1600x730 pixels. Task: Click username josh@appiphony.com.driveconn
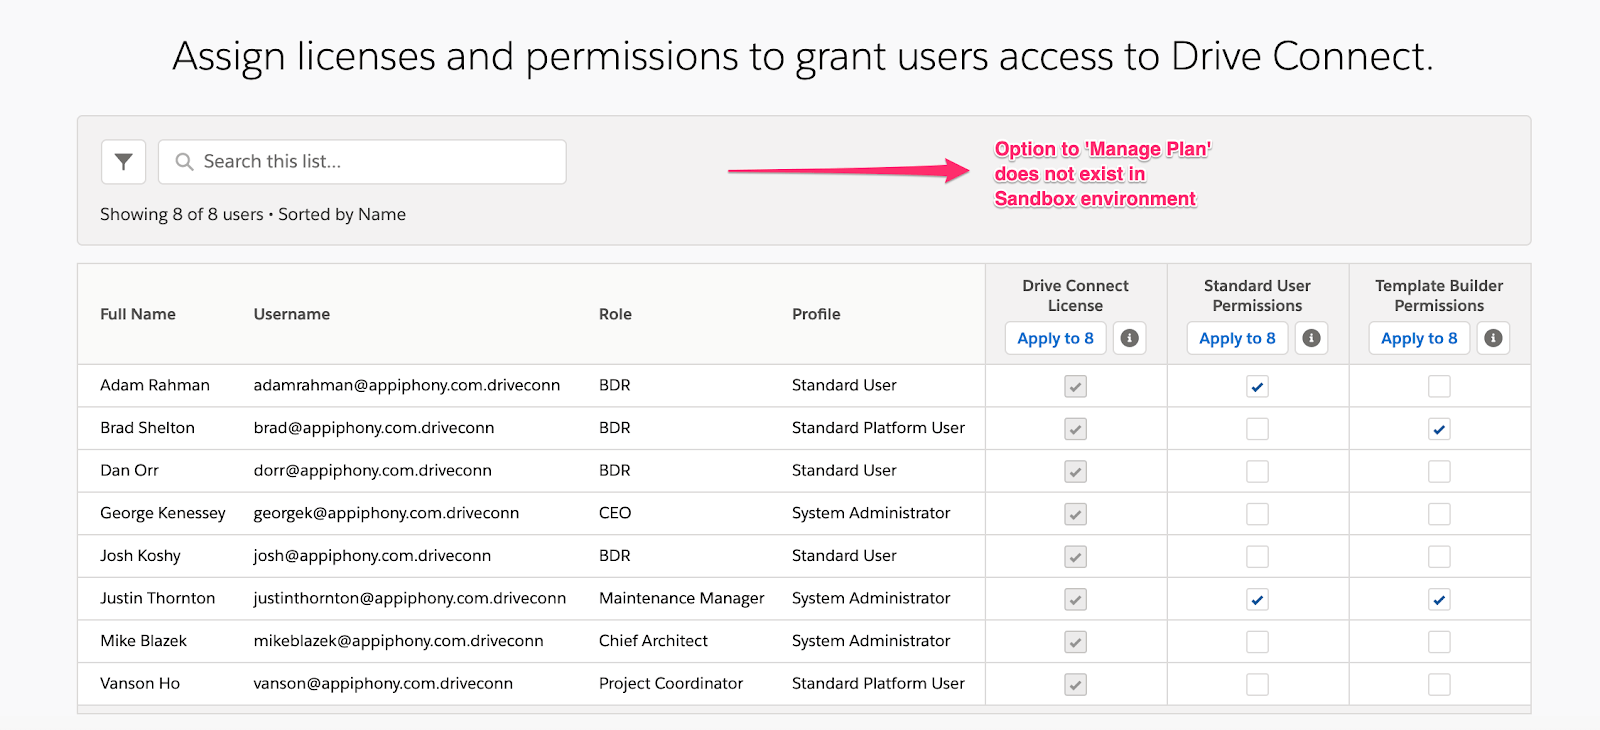pyautogui.click(x=372, y=556)
